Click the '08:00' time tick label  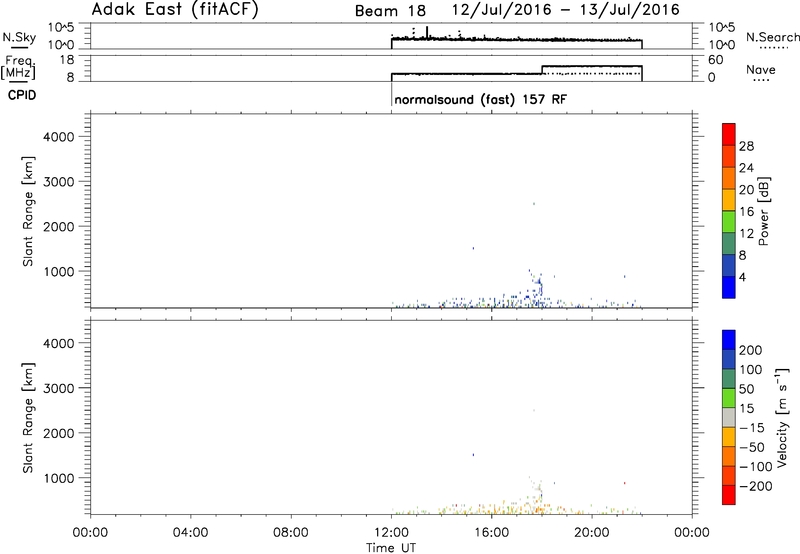291,533
